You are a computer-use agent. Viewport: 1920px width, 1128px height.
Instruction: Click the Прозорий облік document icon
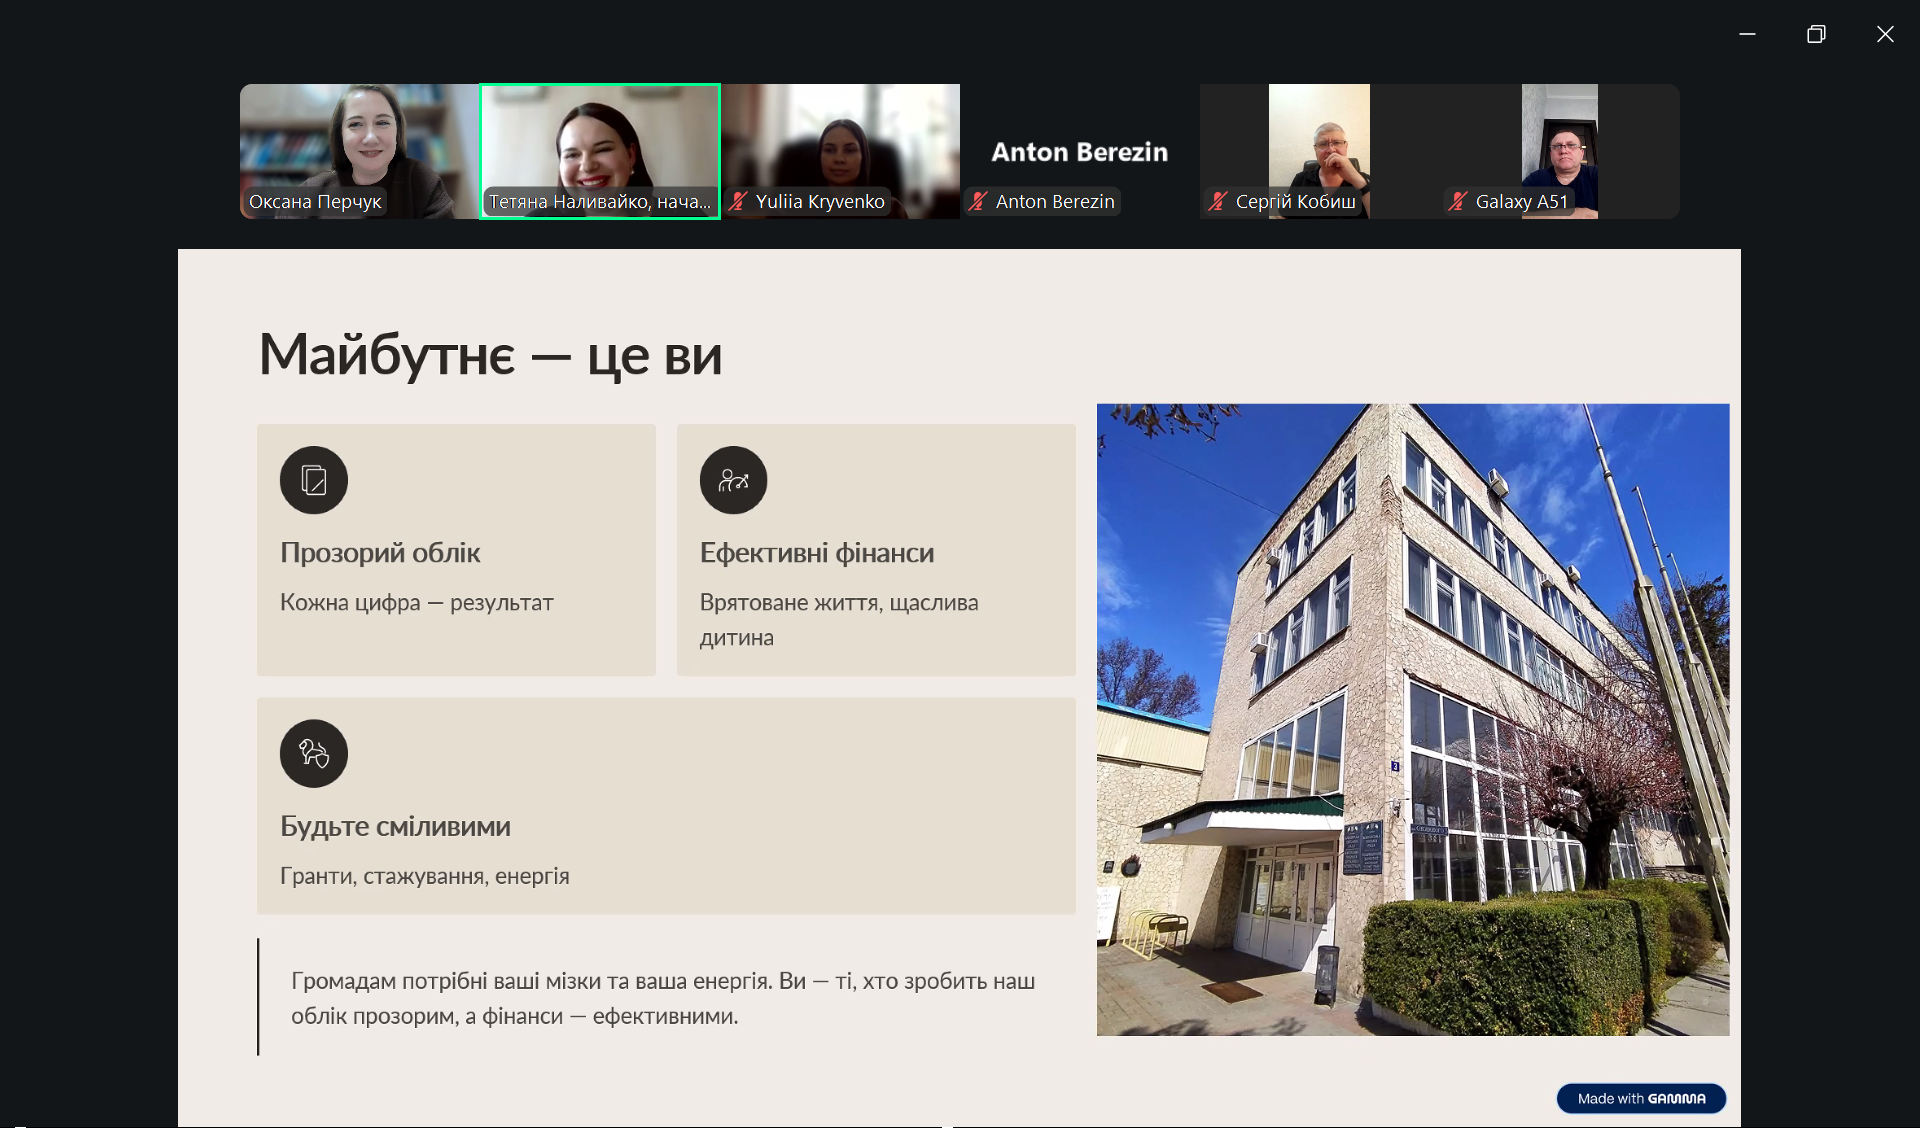click(x=314, y=480)
